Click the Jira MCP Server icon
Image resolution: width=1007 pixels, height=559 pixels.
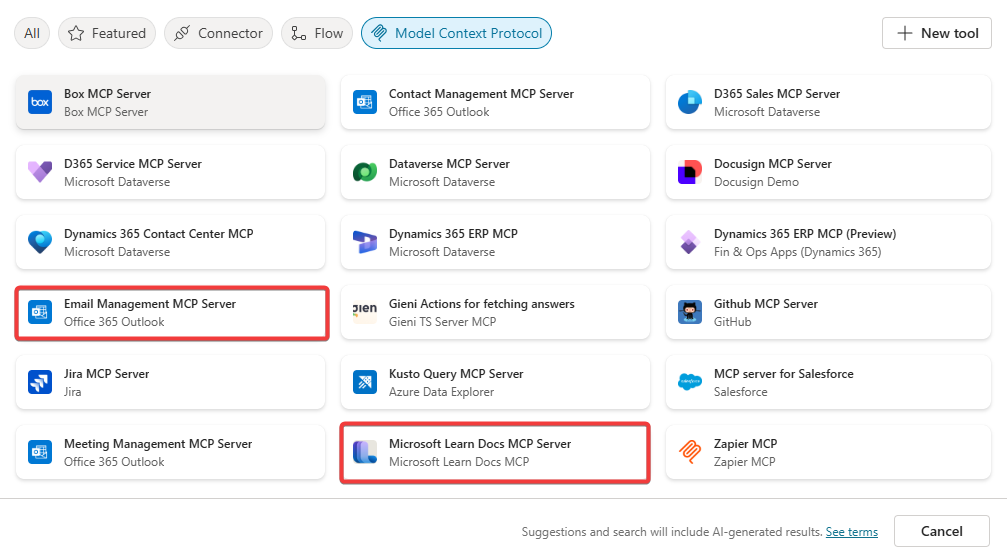pyautogui.click(x=40, y=382)
